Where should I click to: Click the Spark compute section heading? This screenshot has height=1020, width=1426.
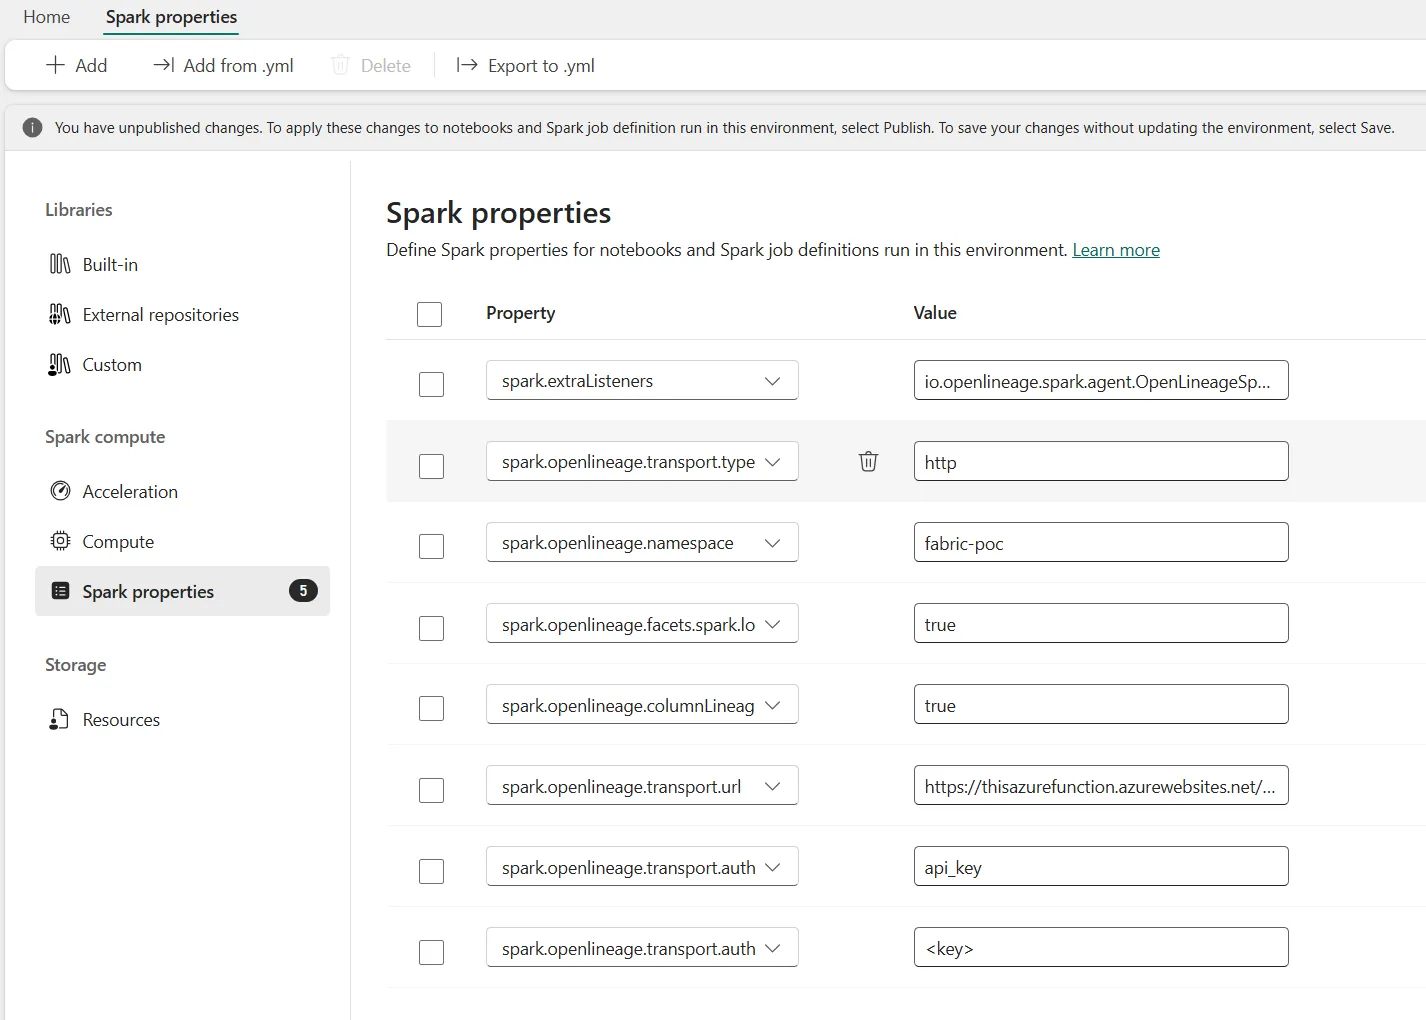click(x=105, y=436)
